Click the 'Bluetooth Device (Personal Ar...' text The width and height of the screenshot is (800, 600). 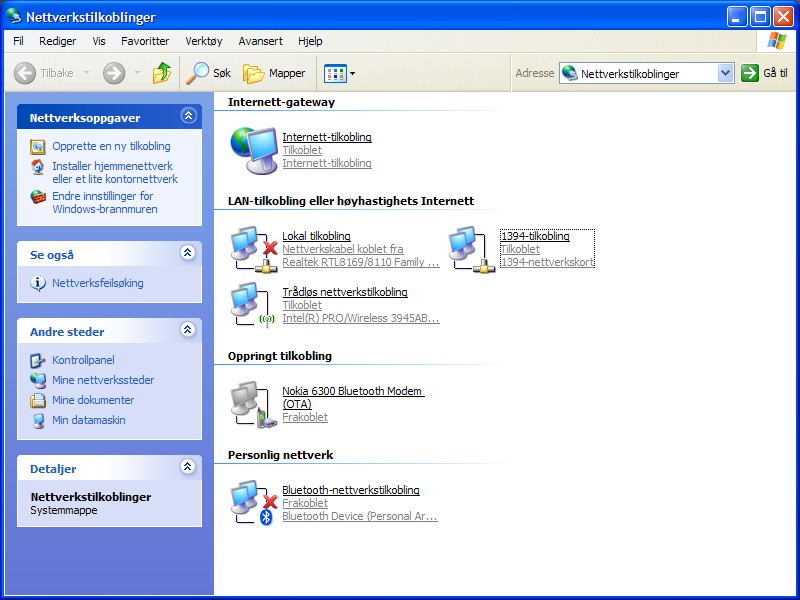pyautogui.click(x=360, y=516)
